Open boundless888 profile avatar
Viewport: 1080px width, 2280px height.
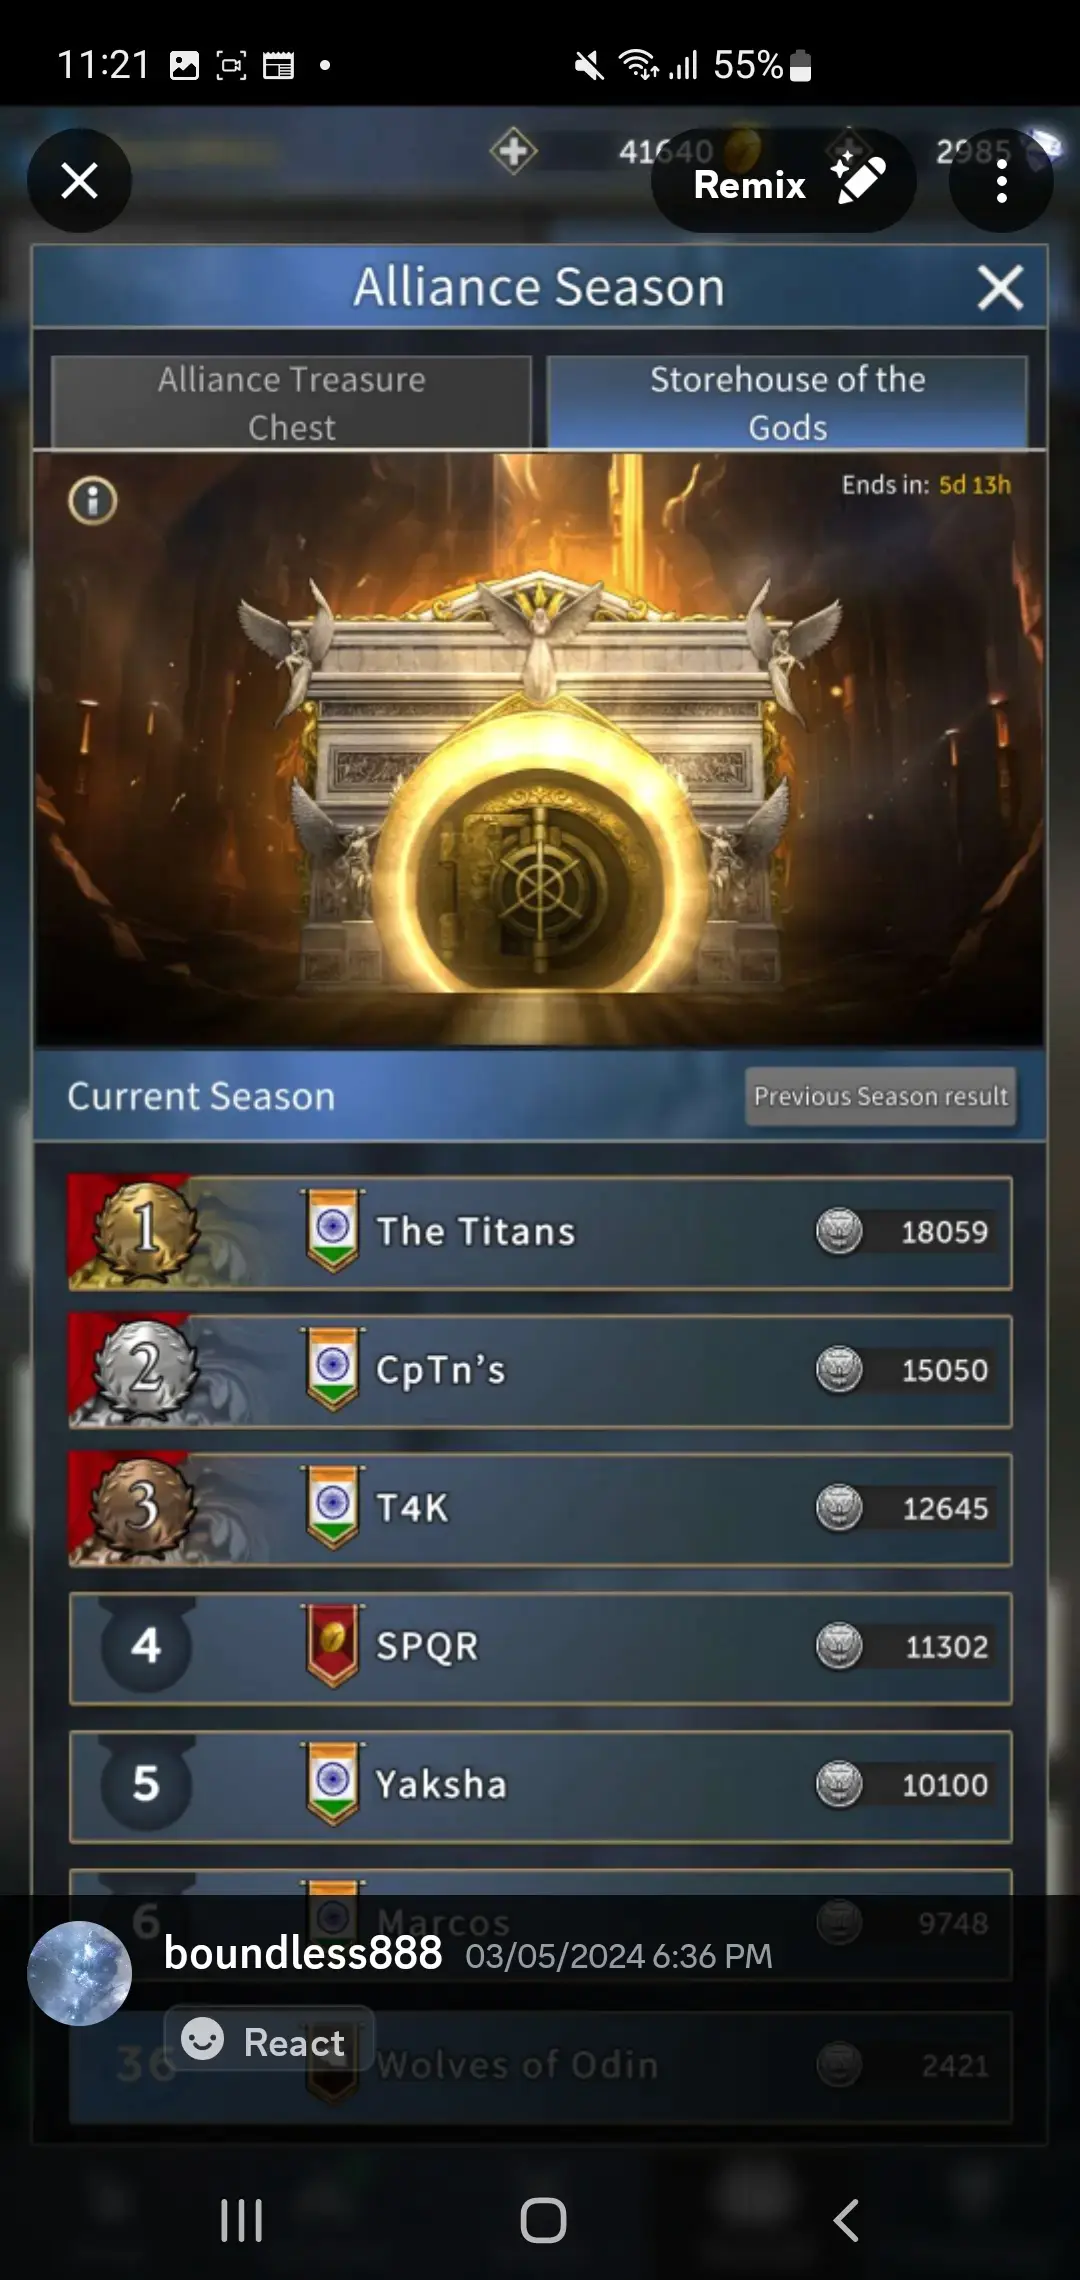point(79,1973)
